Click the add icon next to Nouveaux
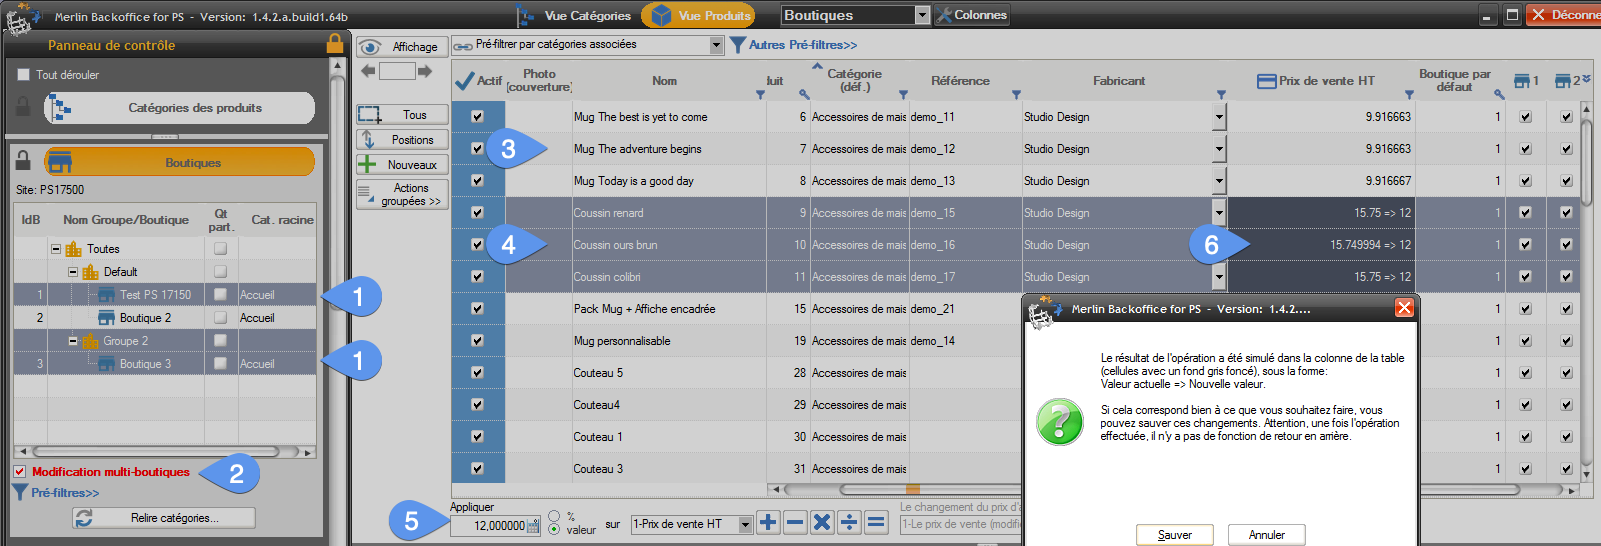 (x=368, y=164)
